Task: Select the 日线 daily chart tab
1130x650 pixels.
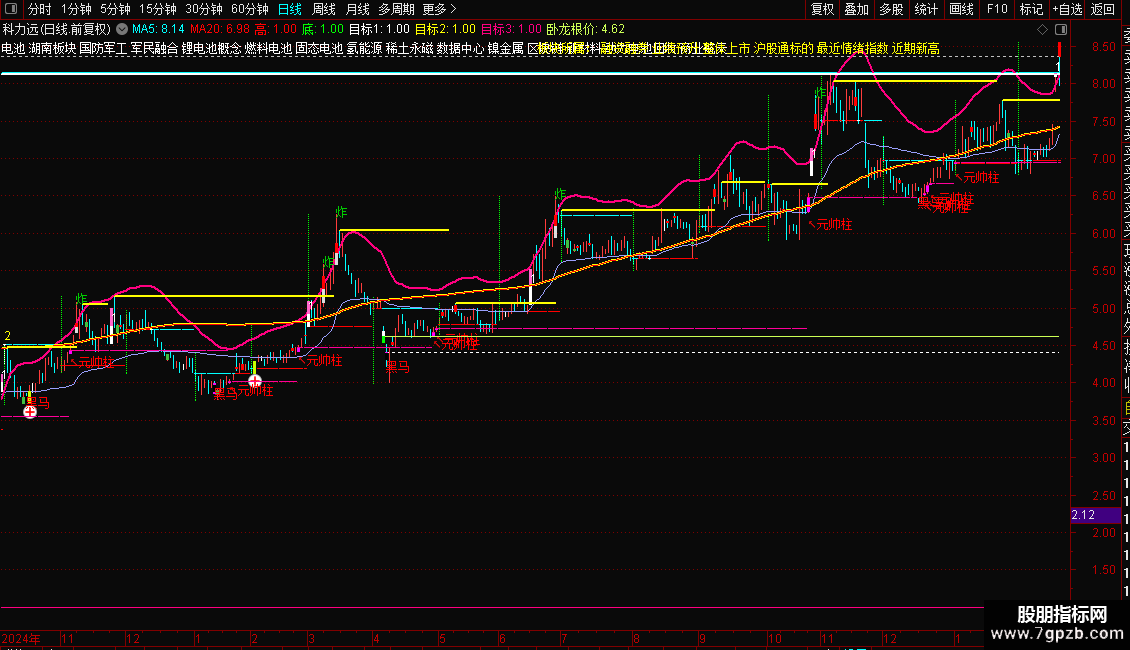Action: (290, 9)
